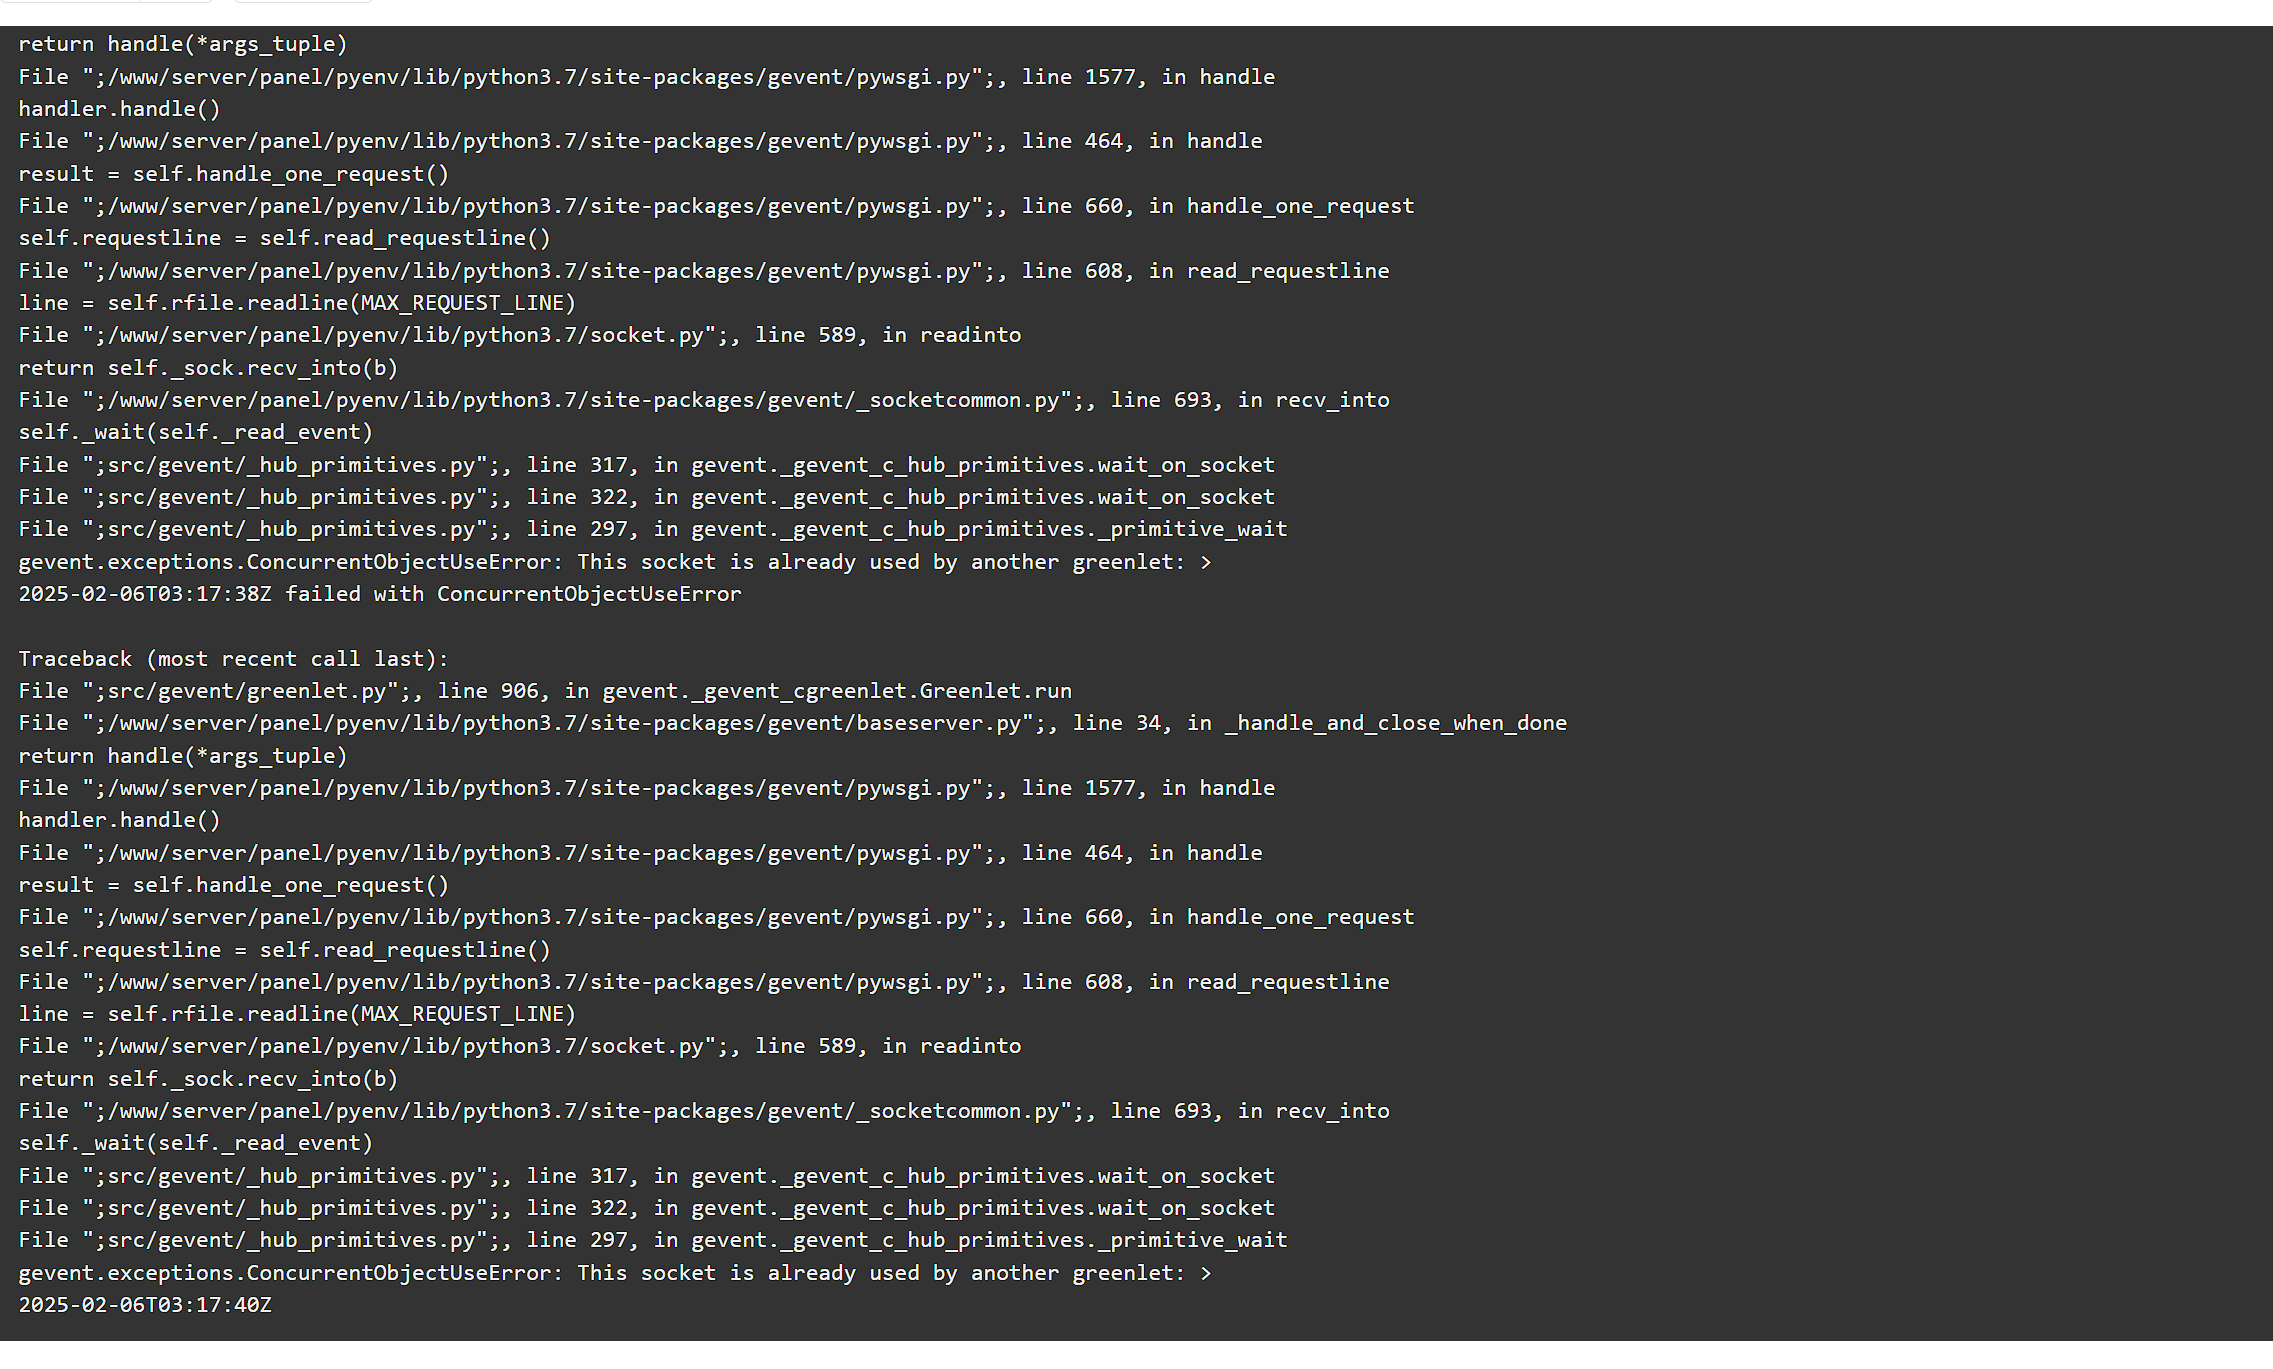This screenshot has width=2273, height=1369.
Task: Click the lower socket.py line 589 readinto entry
Action: [520, 1045]
